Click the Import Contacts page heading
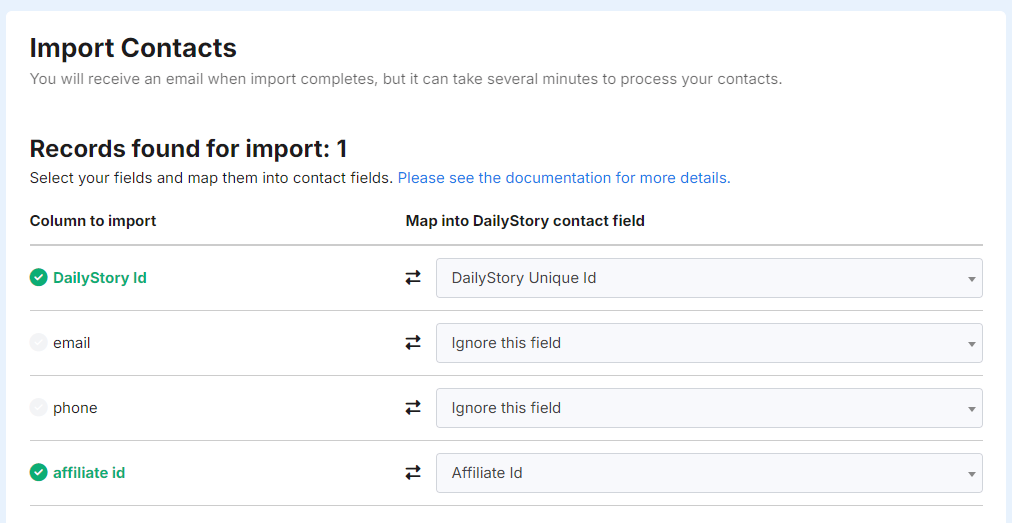 (133, 47)
